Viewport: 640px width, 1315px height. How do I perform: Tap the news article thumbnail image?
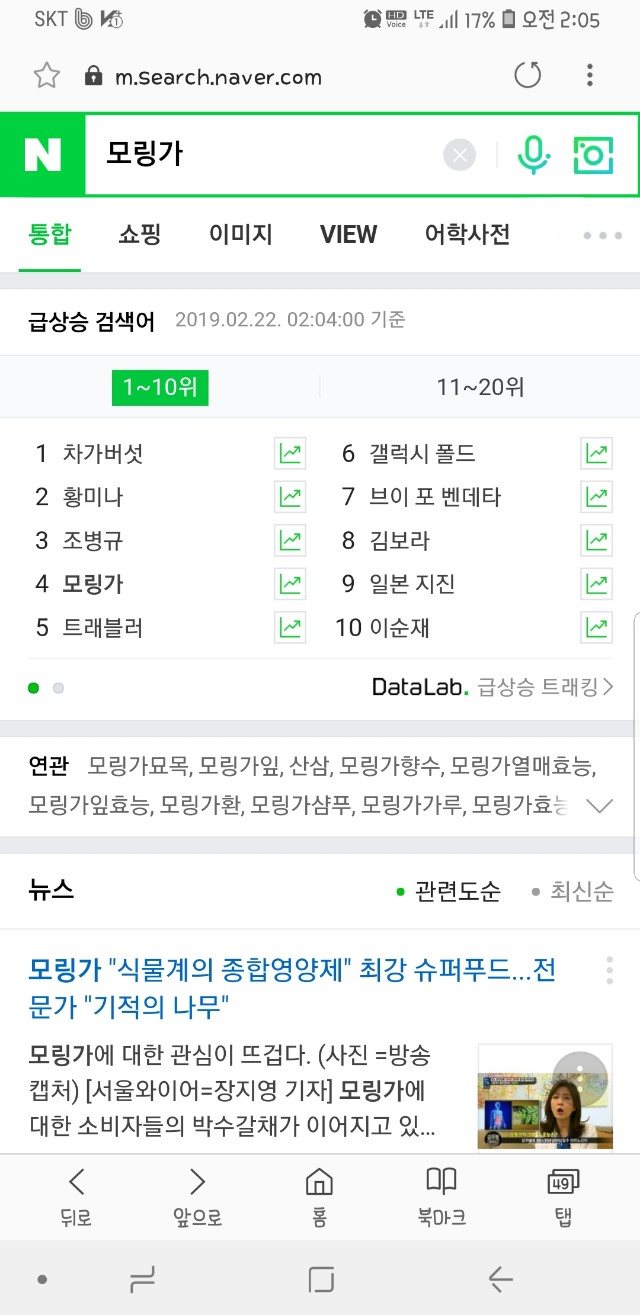(545, 1097)
